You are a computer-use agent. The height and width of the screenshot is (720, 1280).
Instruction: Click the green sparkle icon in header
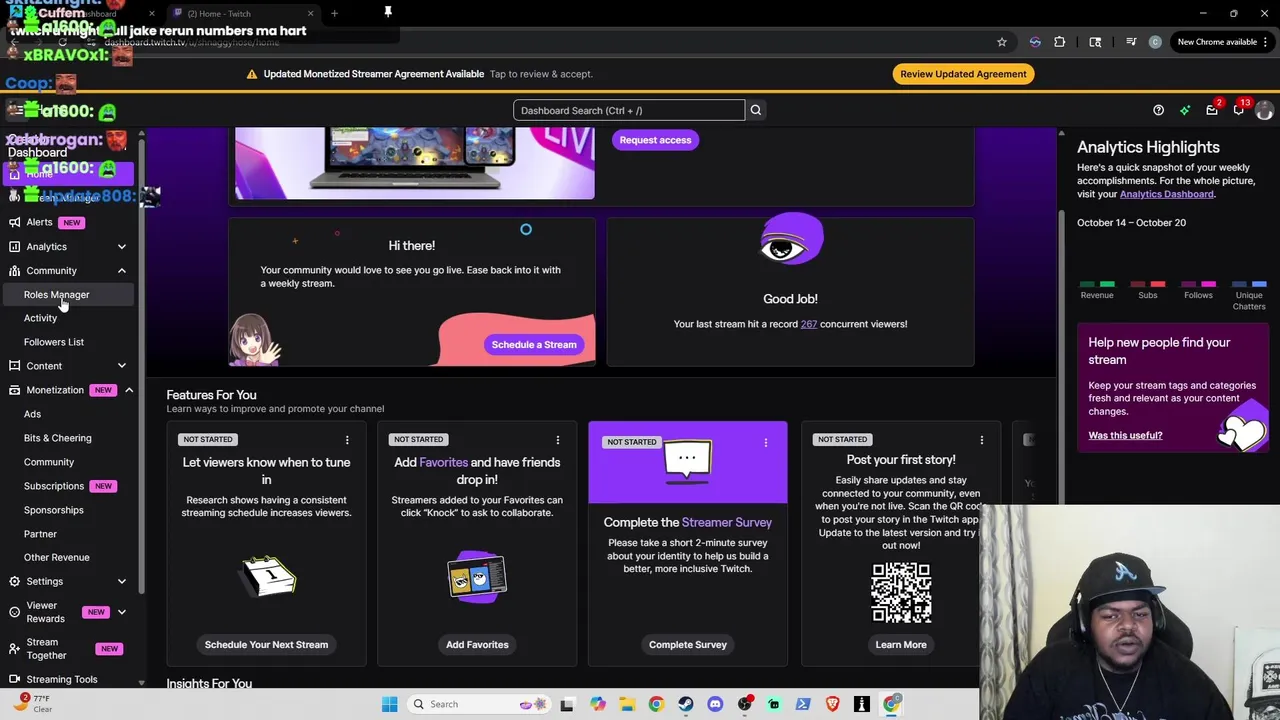[1185, 110]
